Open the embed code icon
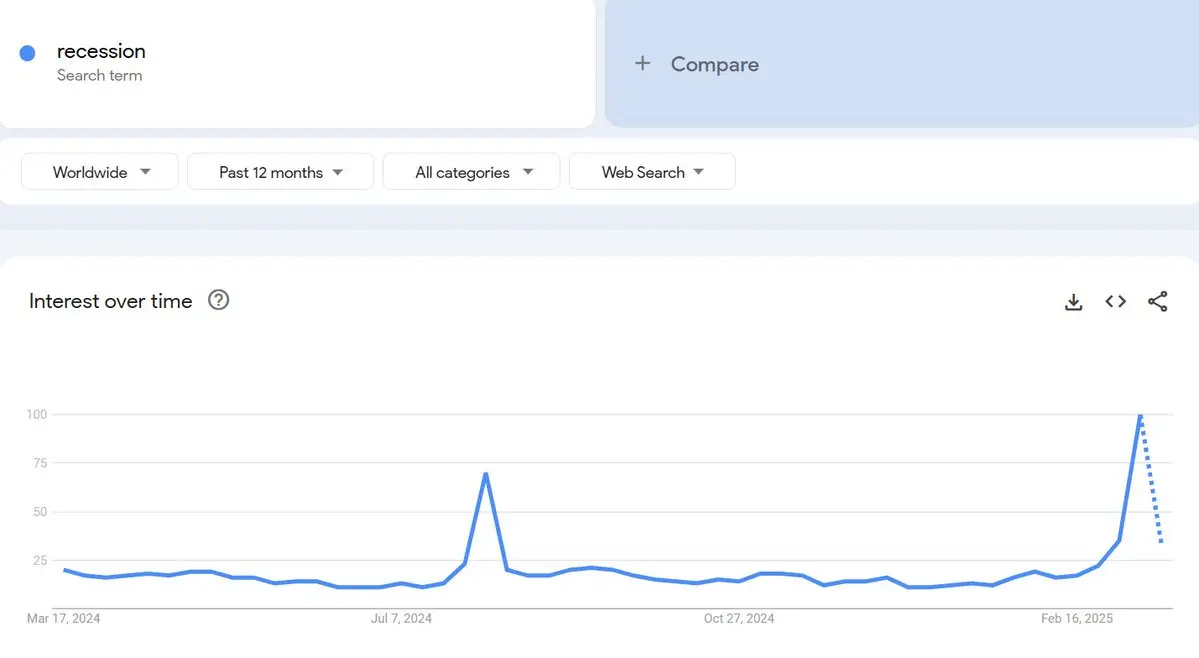This screenshot has width=1199, height=658. (1115, 301)
